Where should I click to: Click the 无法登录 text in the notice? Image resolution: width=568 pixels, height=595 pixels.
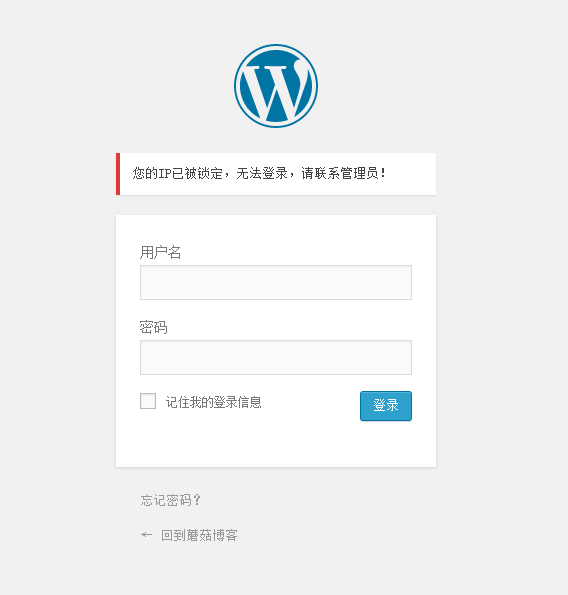click(262, 173)
